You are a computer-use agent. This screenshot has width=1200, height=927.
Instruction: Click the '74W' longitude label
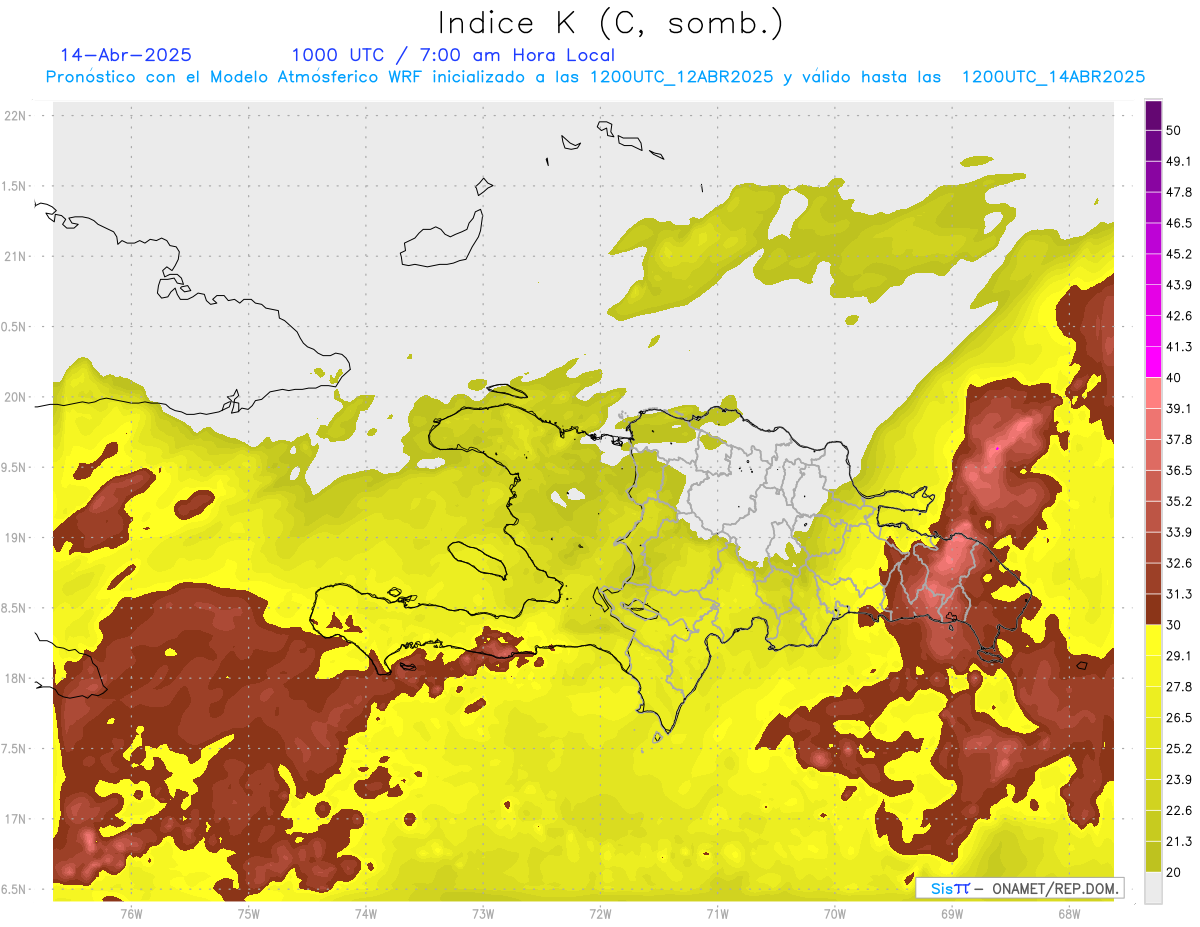click(x=365, y=913)
